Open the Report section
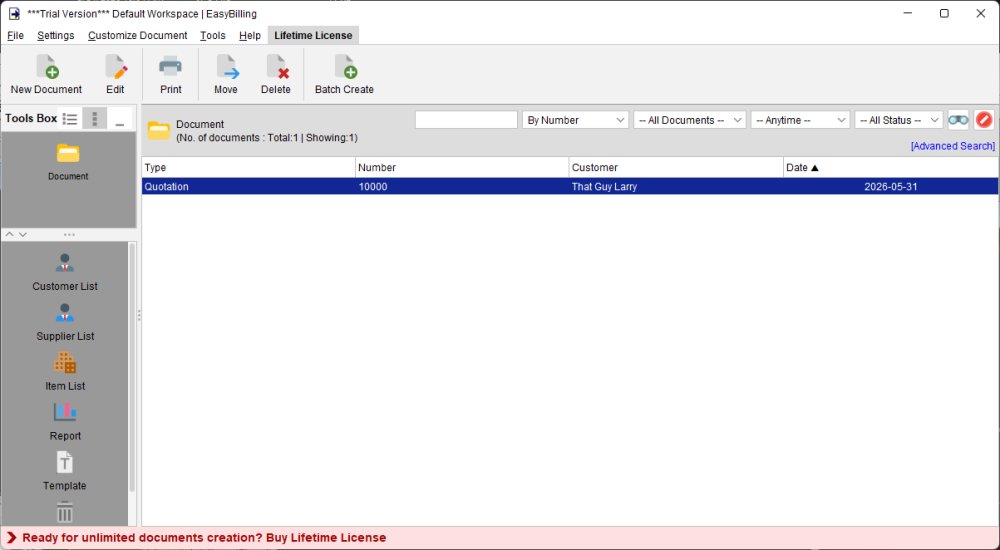This screenshot has height=550, width=1000. [65, 422]
